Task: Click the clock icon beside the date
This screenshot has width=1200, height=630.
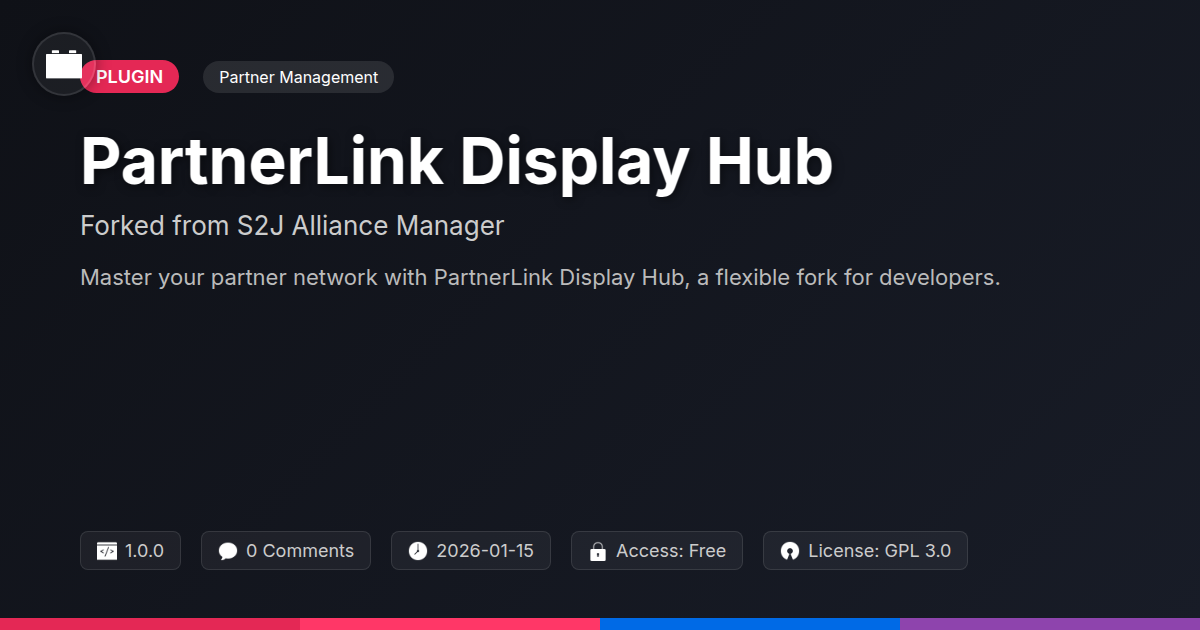Action: [x=418, y=551]
